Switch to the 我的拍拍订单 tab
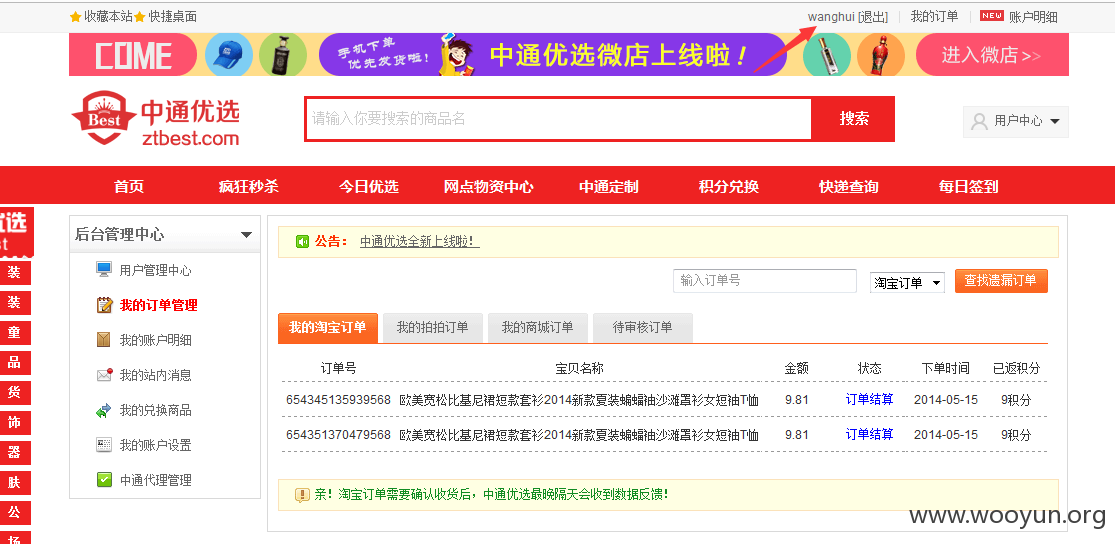Viewport: 1115px width, 544px height. (x=432, y=328)
